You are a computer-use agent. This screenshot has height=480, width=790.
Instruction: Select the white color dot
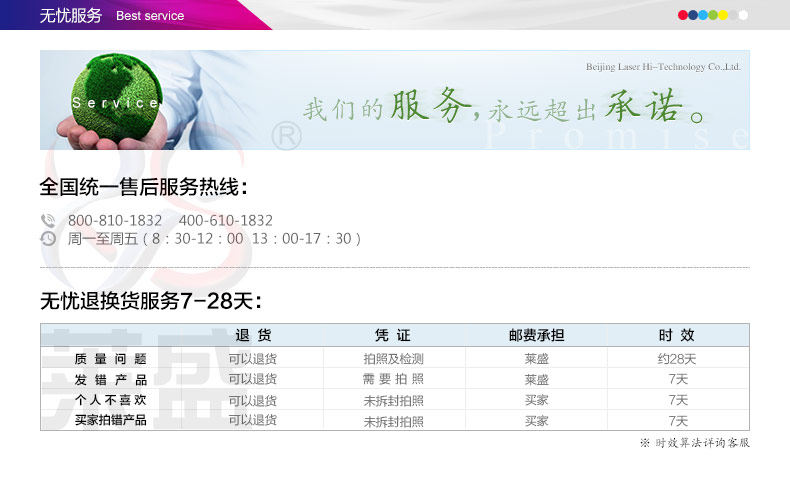743,15
